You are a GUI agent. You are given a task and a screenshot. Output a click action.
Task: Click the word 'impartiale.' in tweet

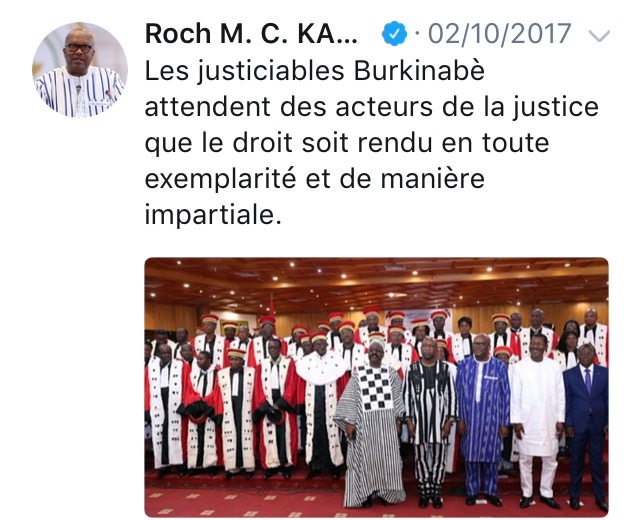pyautogui.click(x=213, y=215)
